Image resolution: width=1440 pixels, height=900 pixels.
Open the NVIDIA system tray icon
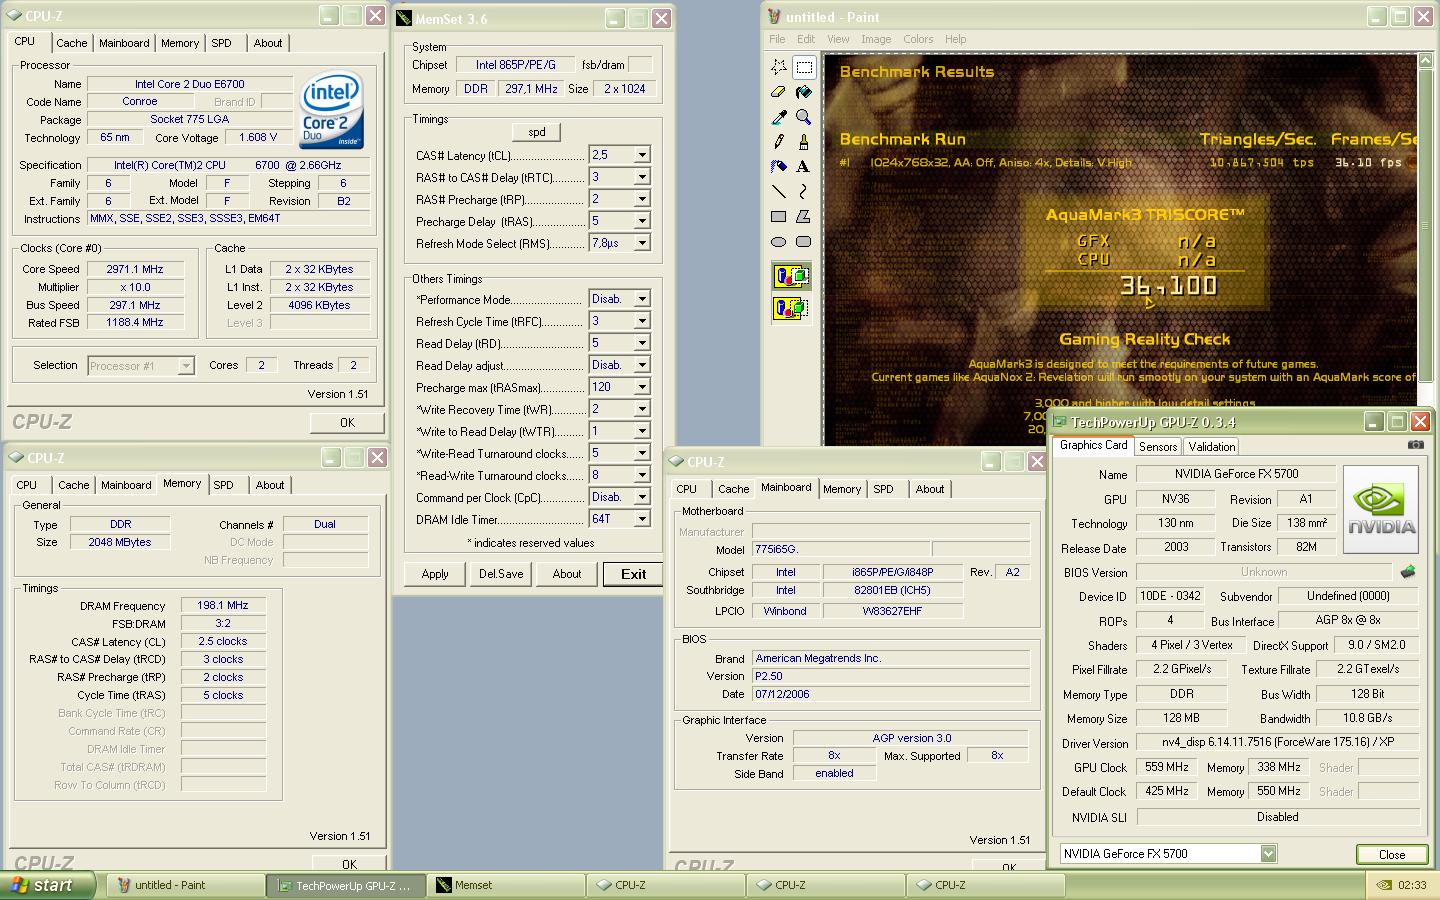click(x=1383, y=885)
